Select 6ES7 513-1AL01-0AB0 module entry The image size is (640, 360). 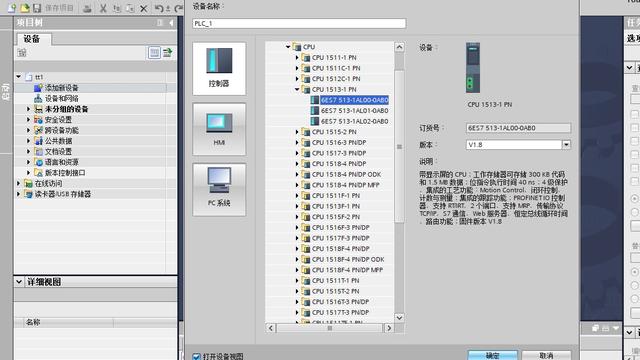point(354,111)
